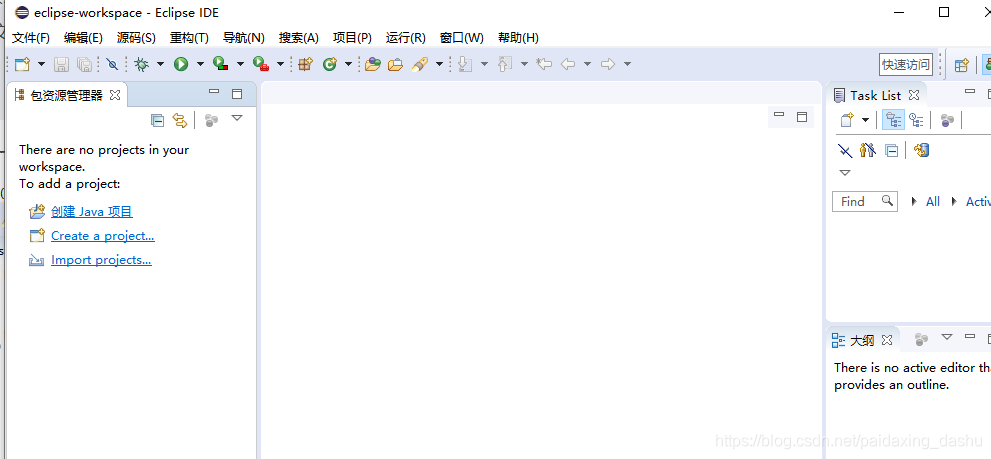Image resolution: width=991 pixels, height=459 pixels.
Task: Click the Open Task folder icon
Action: [396, 64]
